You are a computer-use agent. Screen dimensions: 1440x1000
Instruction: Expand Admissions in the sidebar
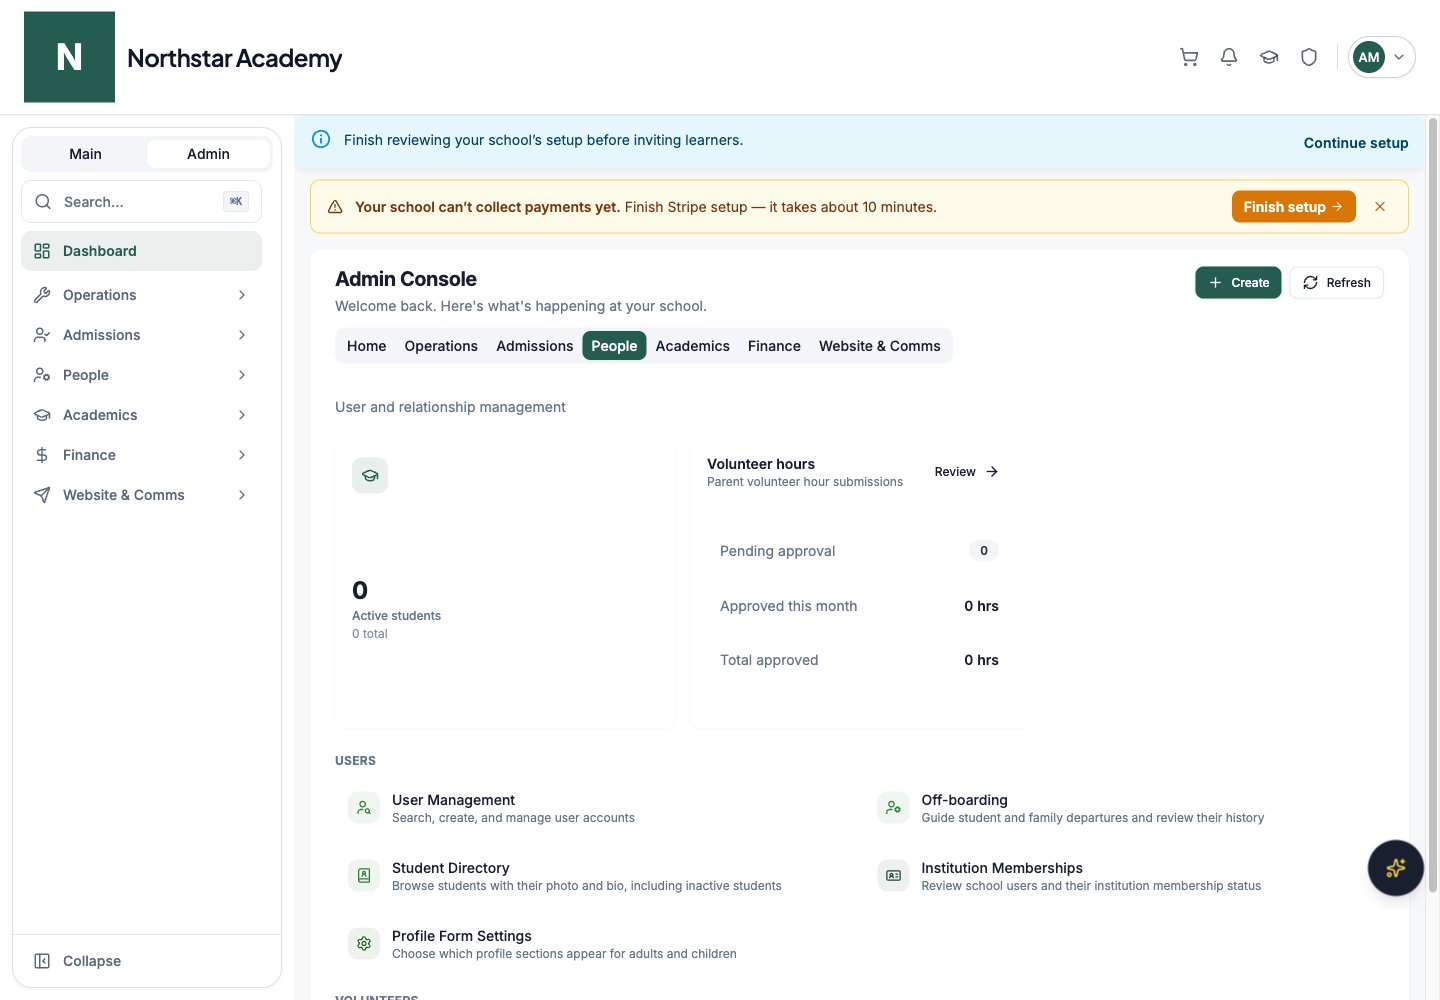[141, 335]
